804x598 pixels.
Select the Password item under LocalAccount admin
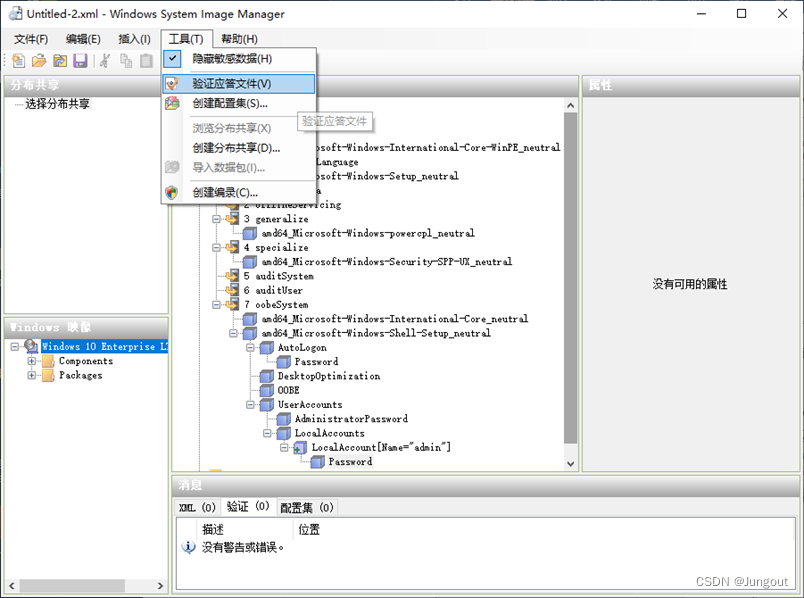(350, 462)
